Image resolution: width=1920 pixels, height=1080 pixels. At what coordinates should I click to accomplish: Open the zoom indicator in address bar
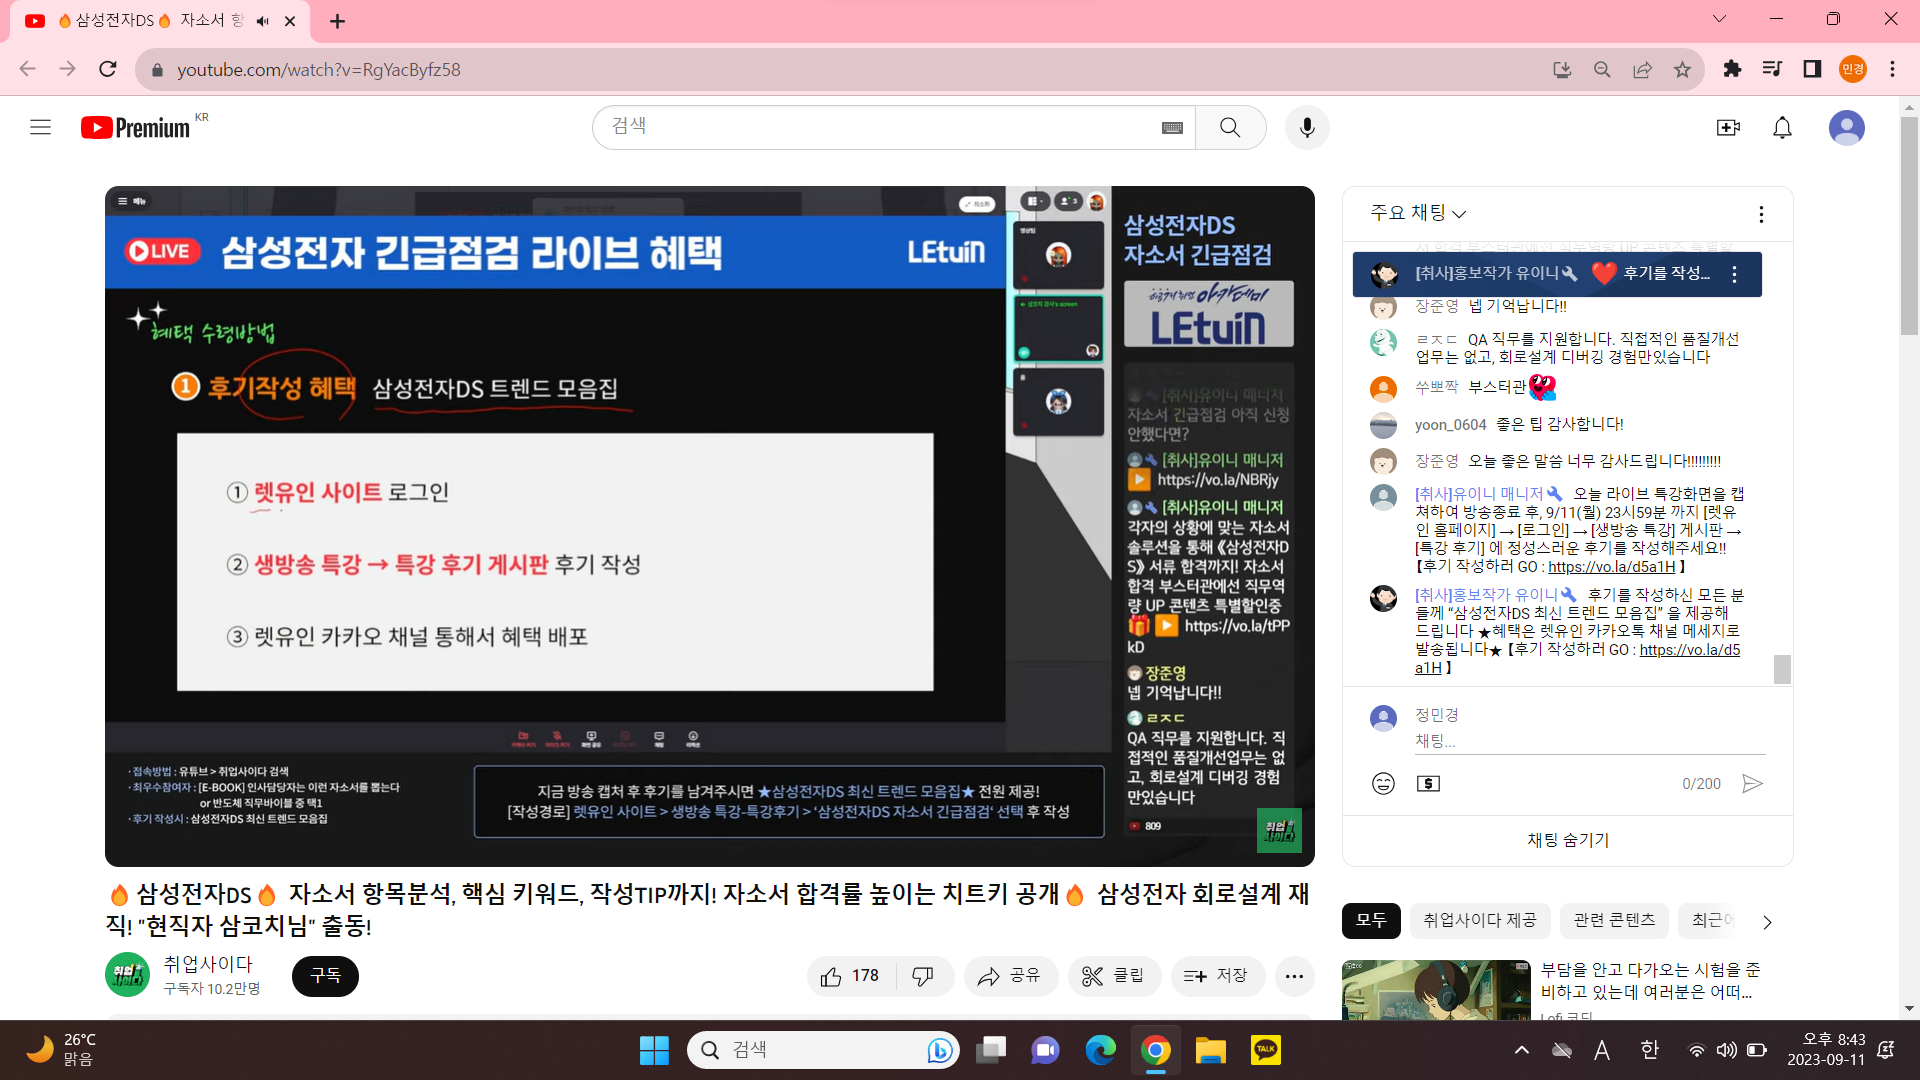click(1602, 69)
